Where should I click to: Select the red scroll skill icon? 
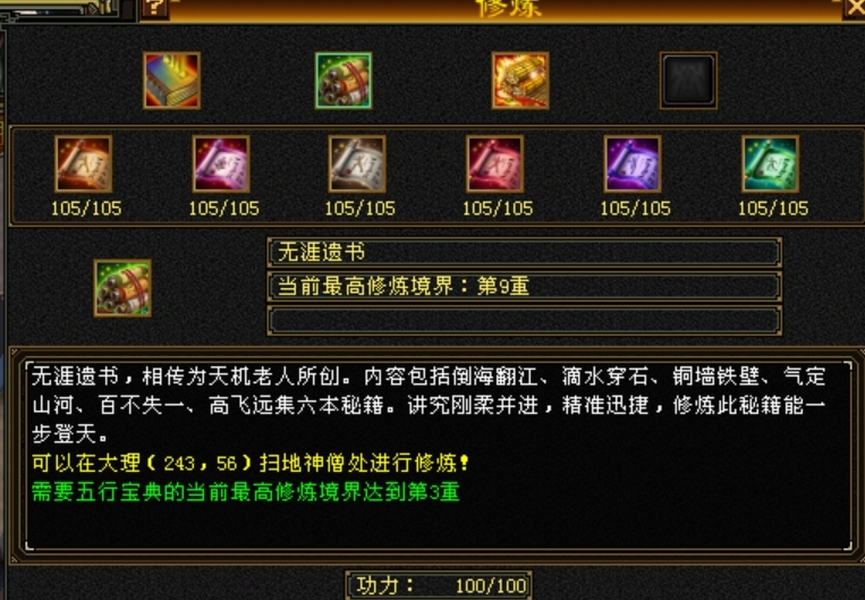click(495, 164)
